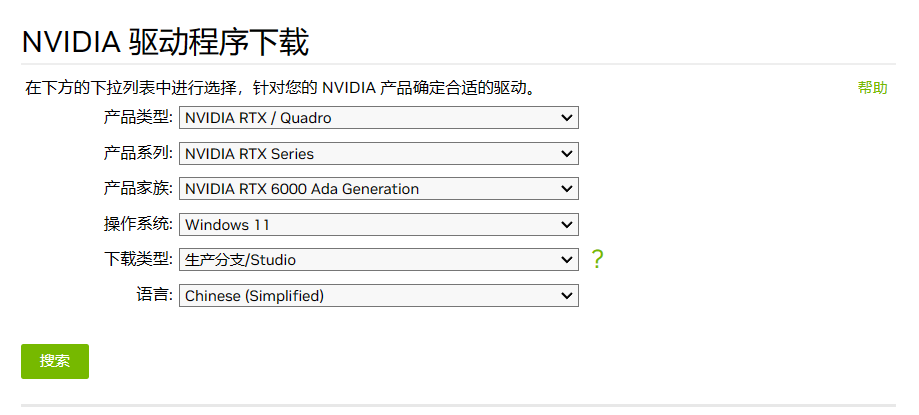The width and height of the screenshot is (919, 415).
Task: Open the 帮助 link
Action: click(872, 88)
